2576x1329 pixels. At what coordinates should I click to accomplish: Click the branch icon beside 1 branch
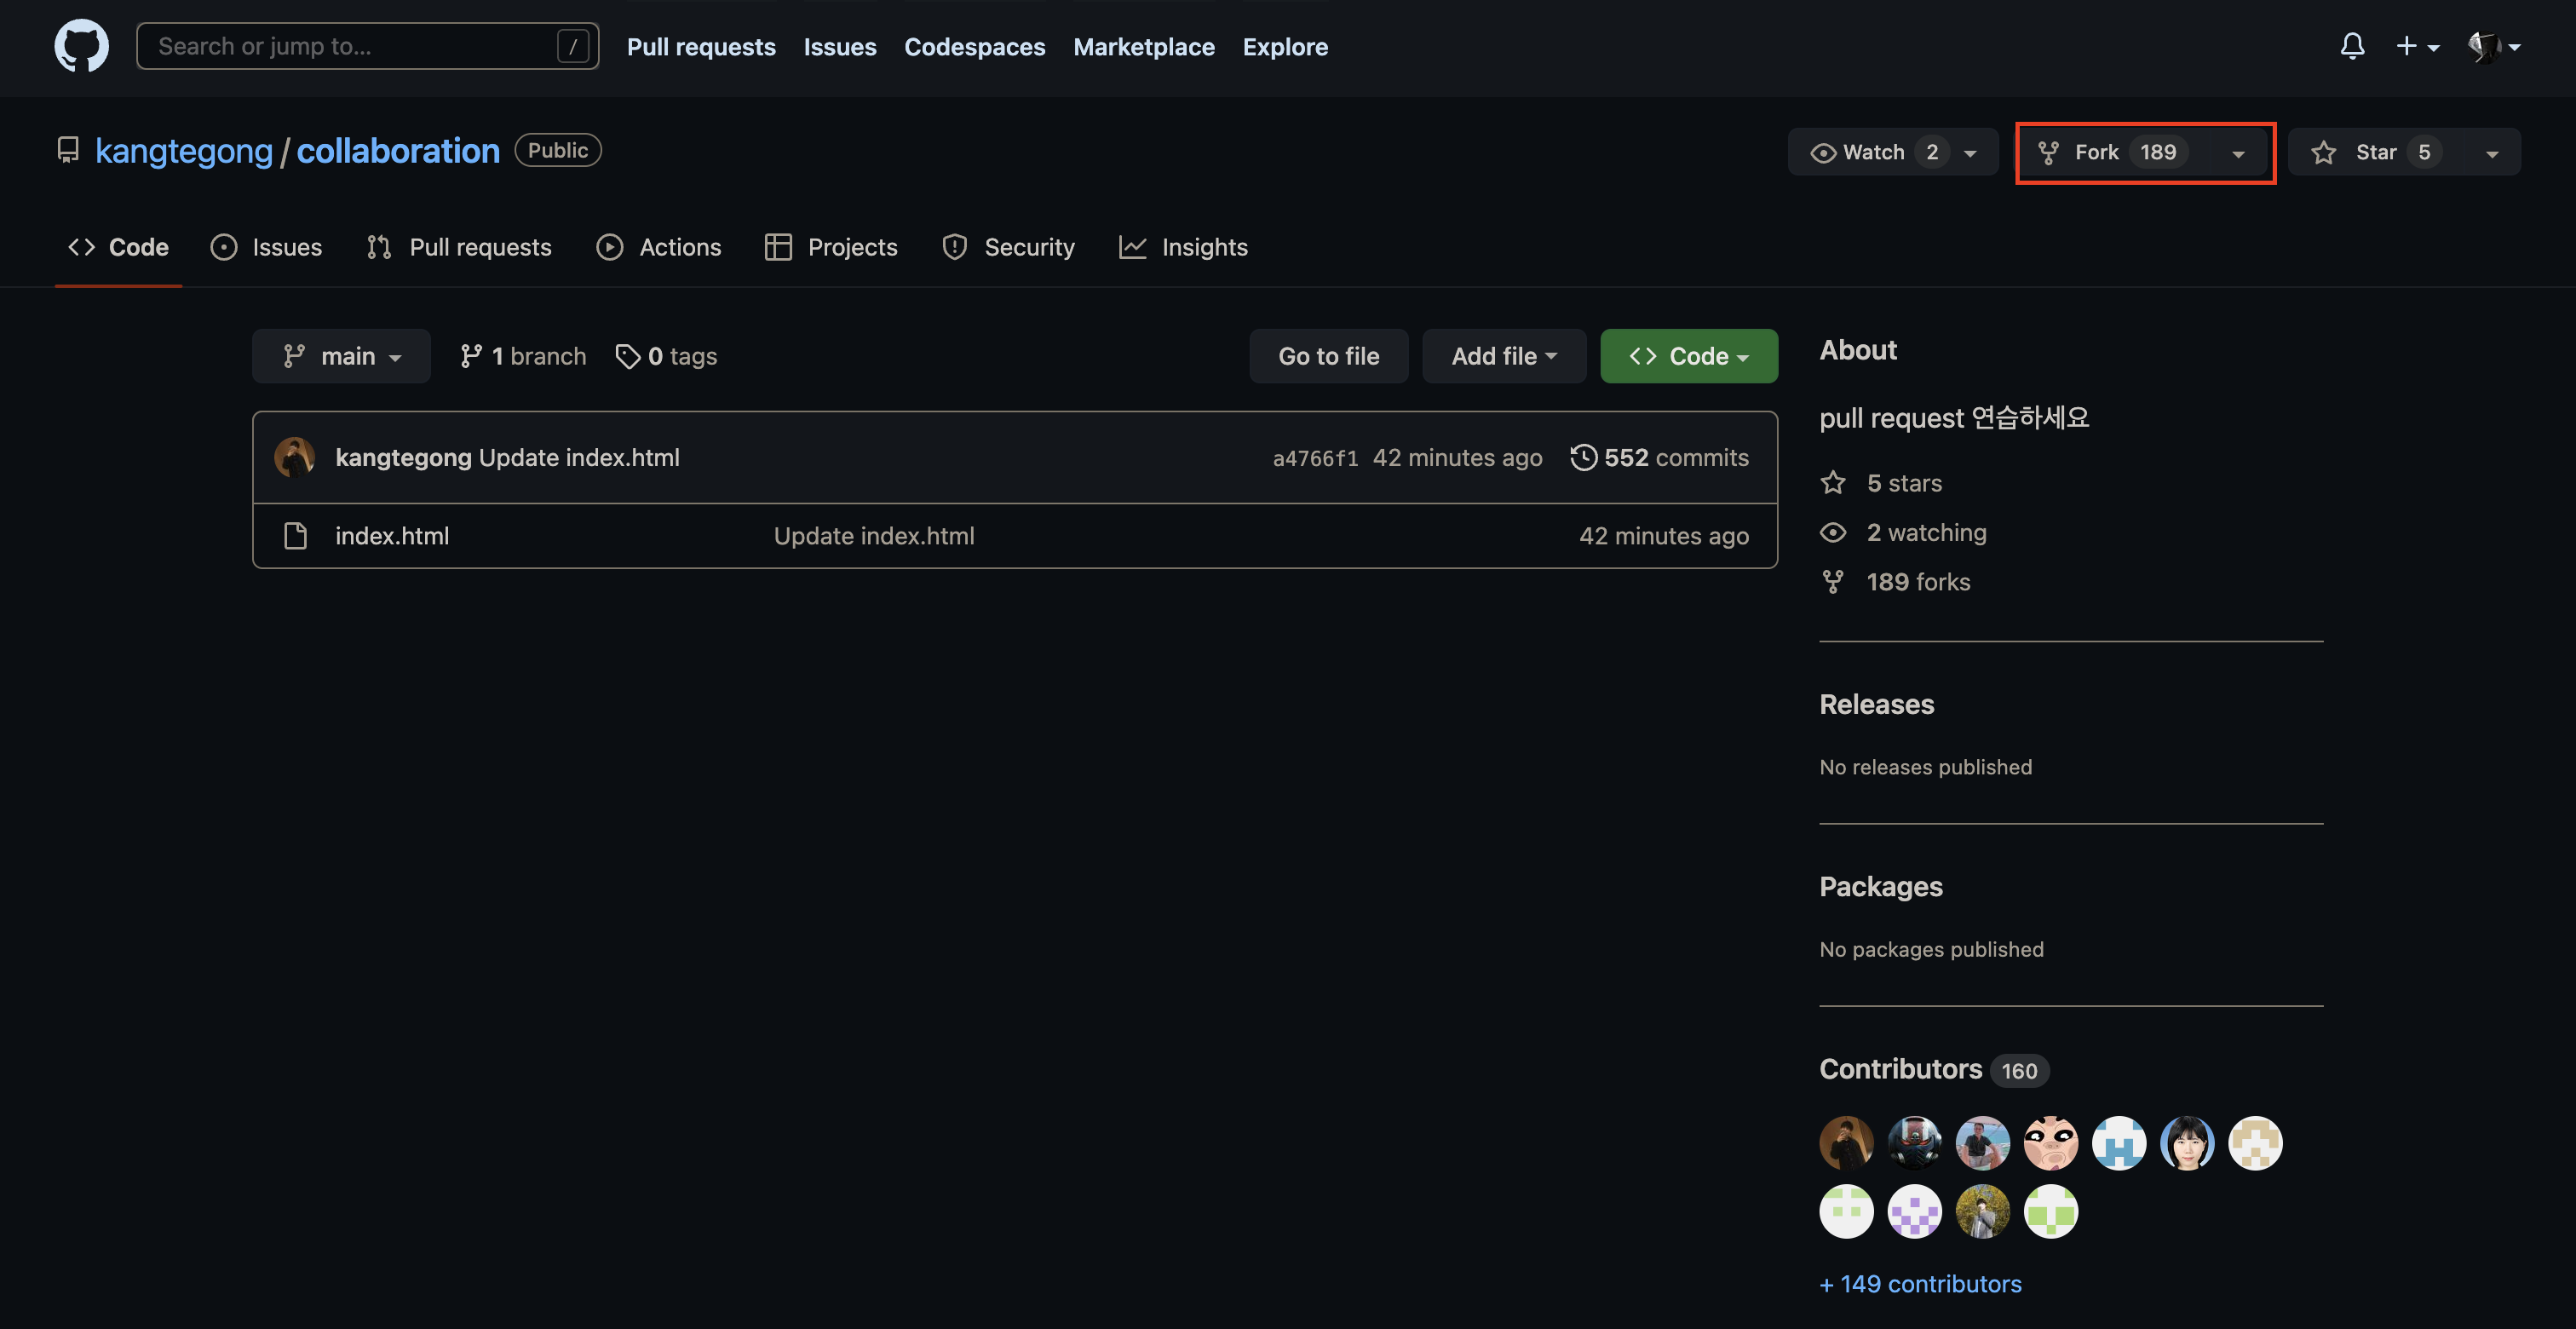(471, 356)
